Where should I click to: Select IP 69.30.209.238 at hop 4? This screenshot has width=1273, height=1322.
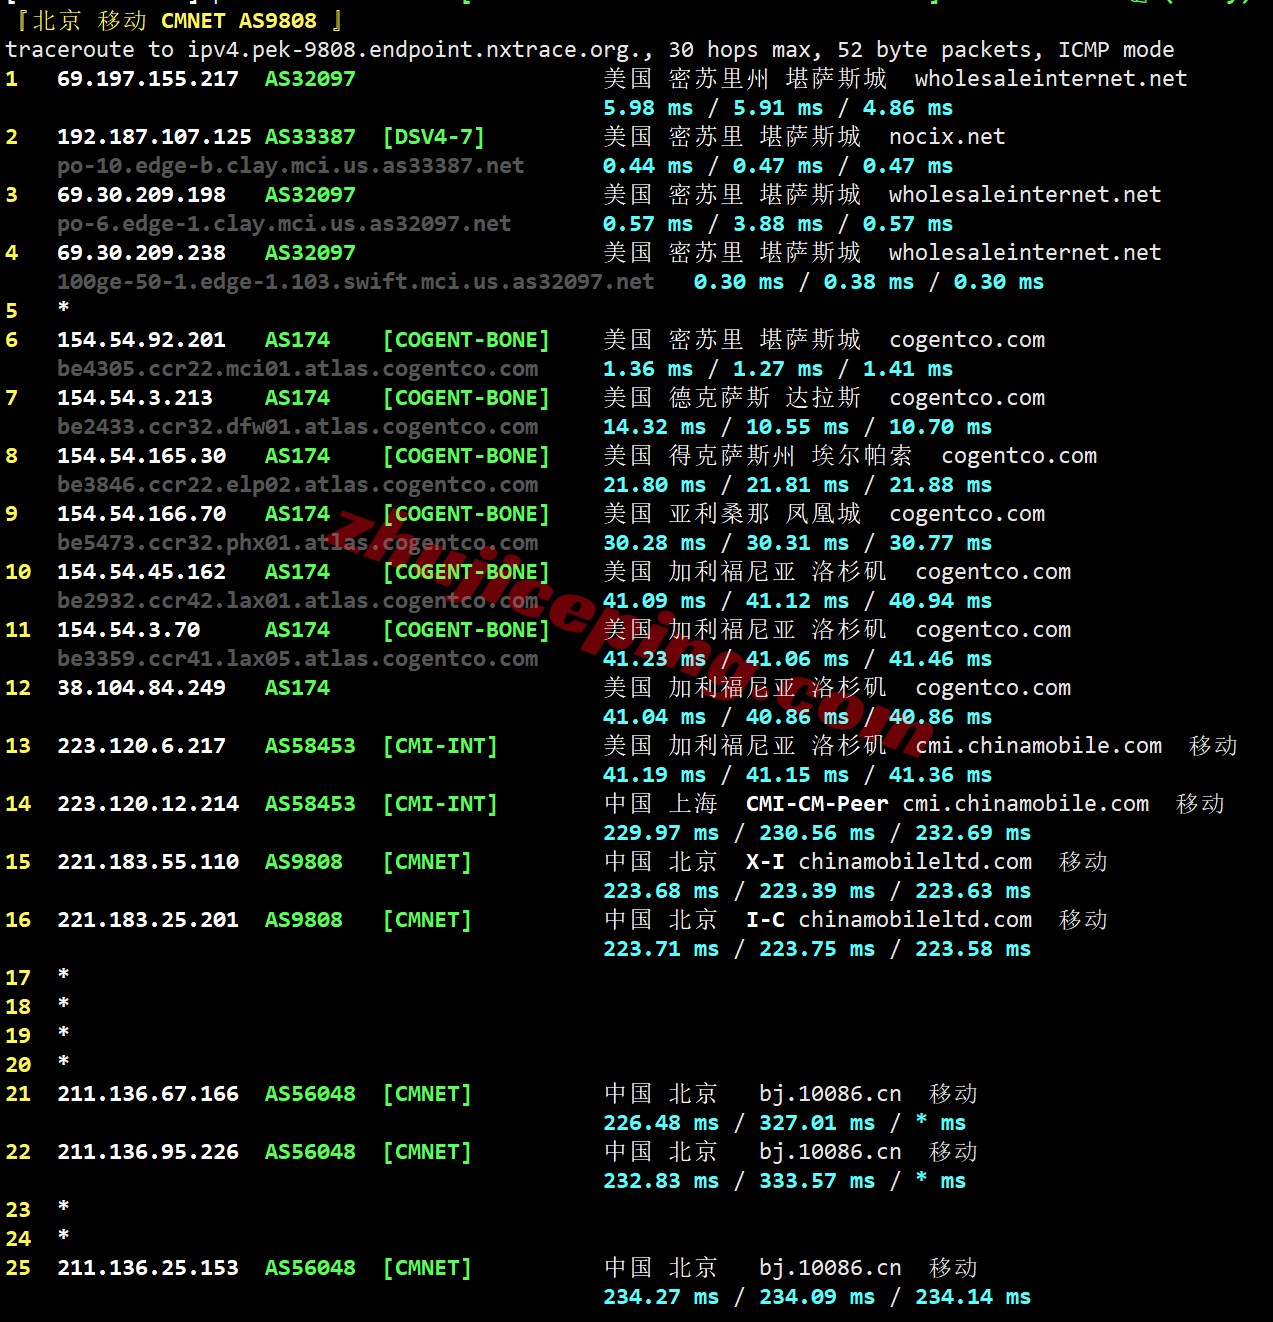[x=141, y=253]
